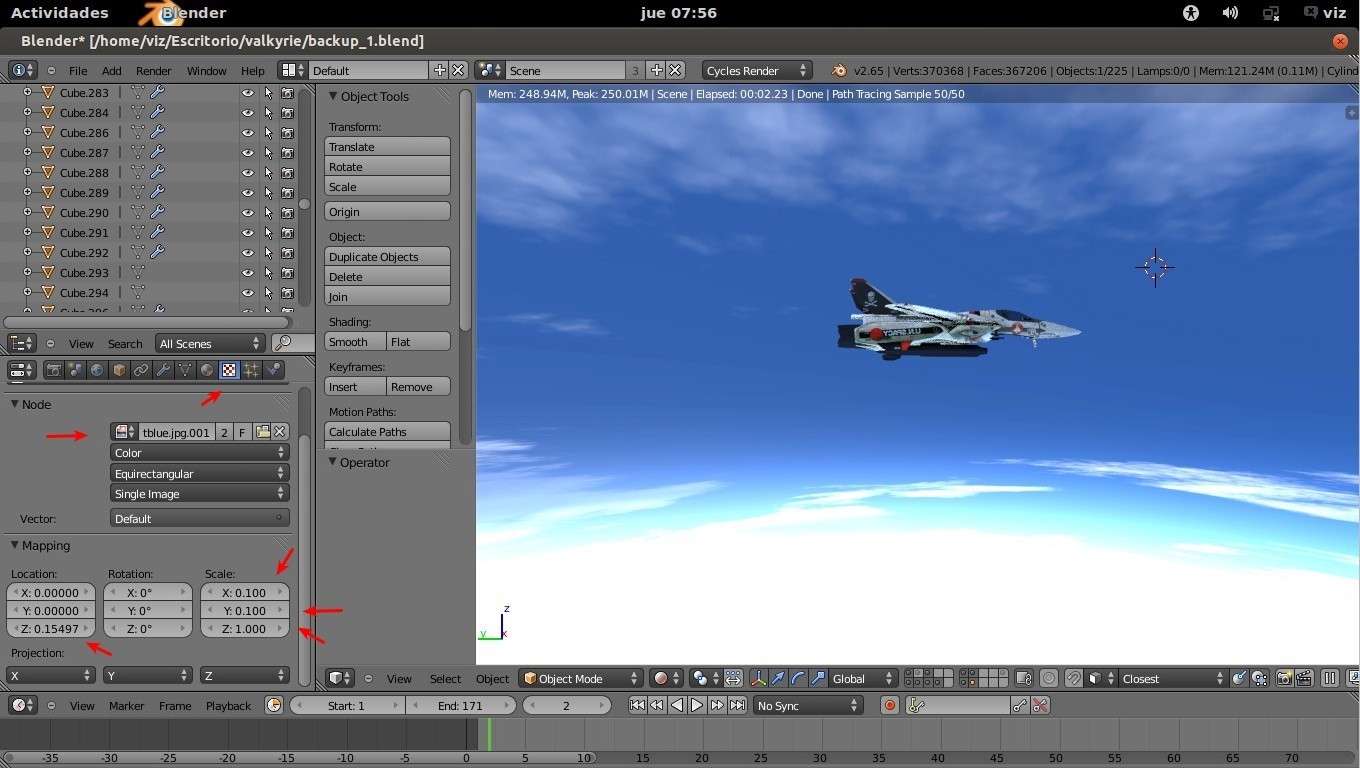Click the Rotation Z field showing 0°

[147, 628]
